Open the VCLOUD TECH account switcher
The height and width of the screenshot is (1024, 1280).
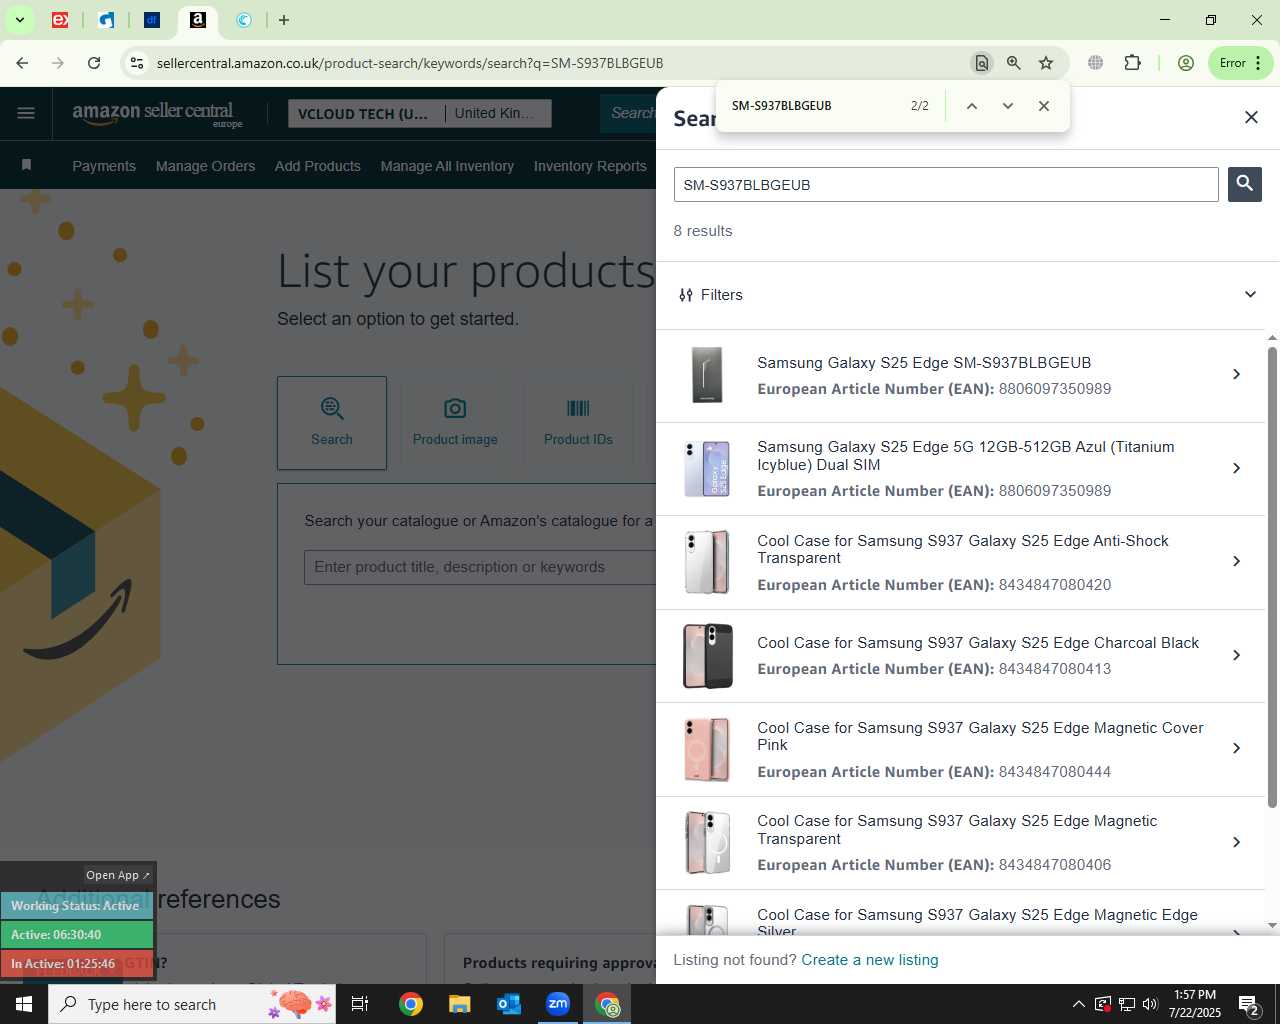click(364, 114)
